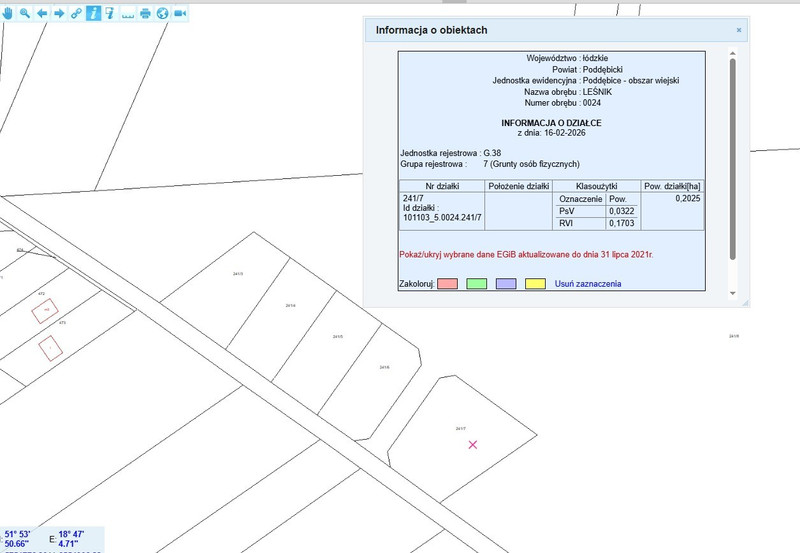Open the distance measure ruler tool
The width and height of the screenshot is (800, 553).
coord(128,13)
